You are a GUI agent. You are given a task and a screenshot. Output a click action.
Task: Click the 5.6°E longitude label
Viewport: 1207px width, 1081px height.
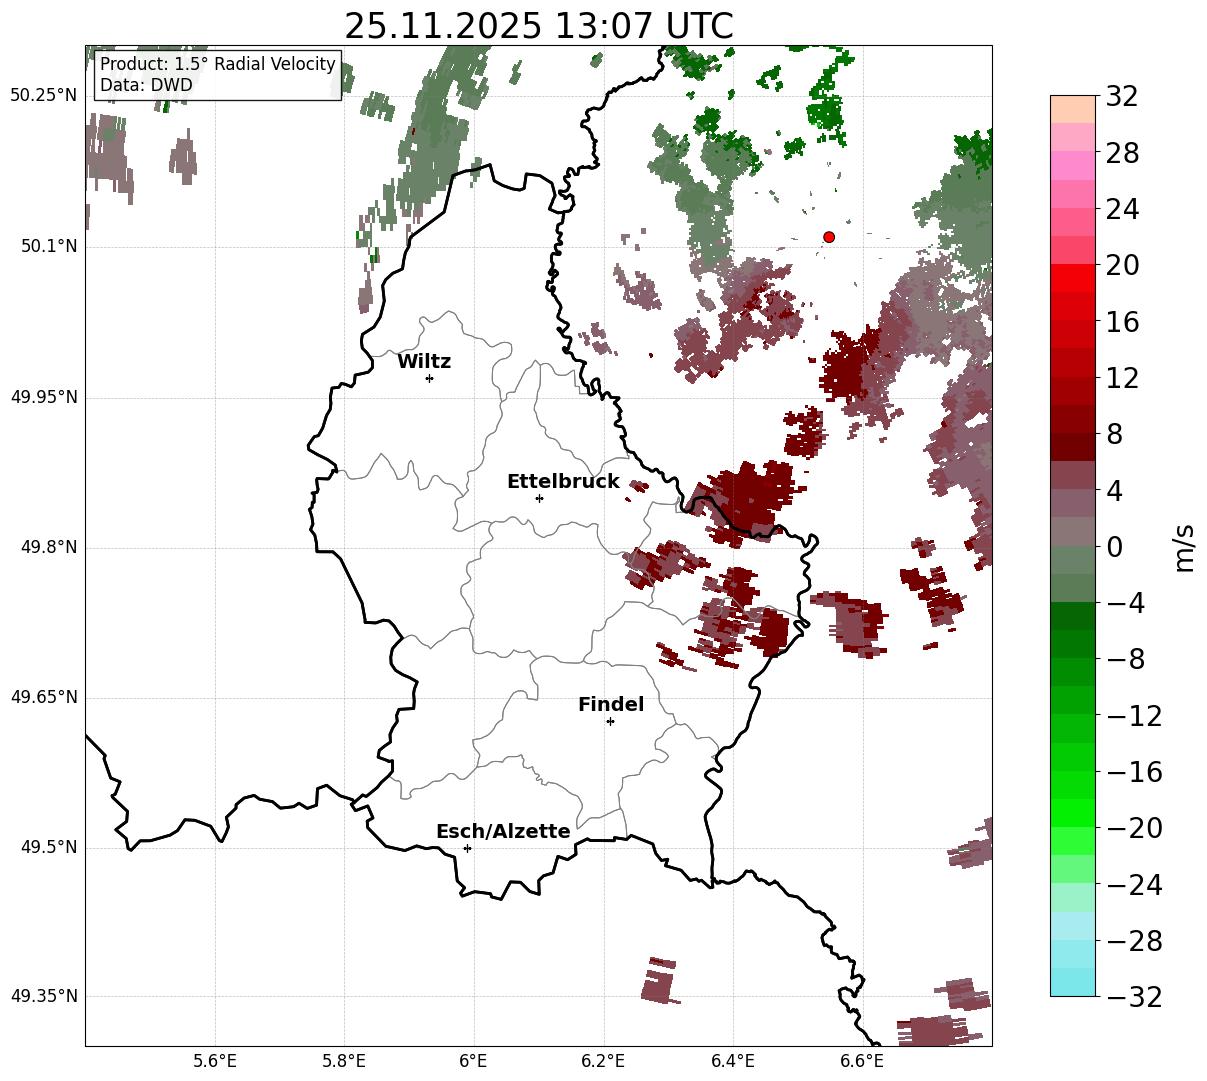(215, 1061)
